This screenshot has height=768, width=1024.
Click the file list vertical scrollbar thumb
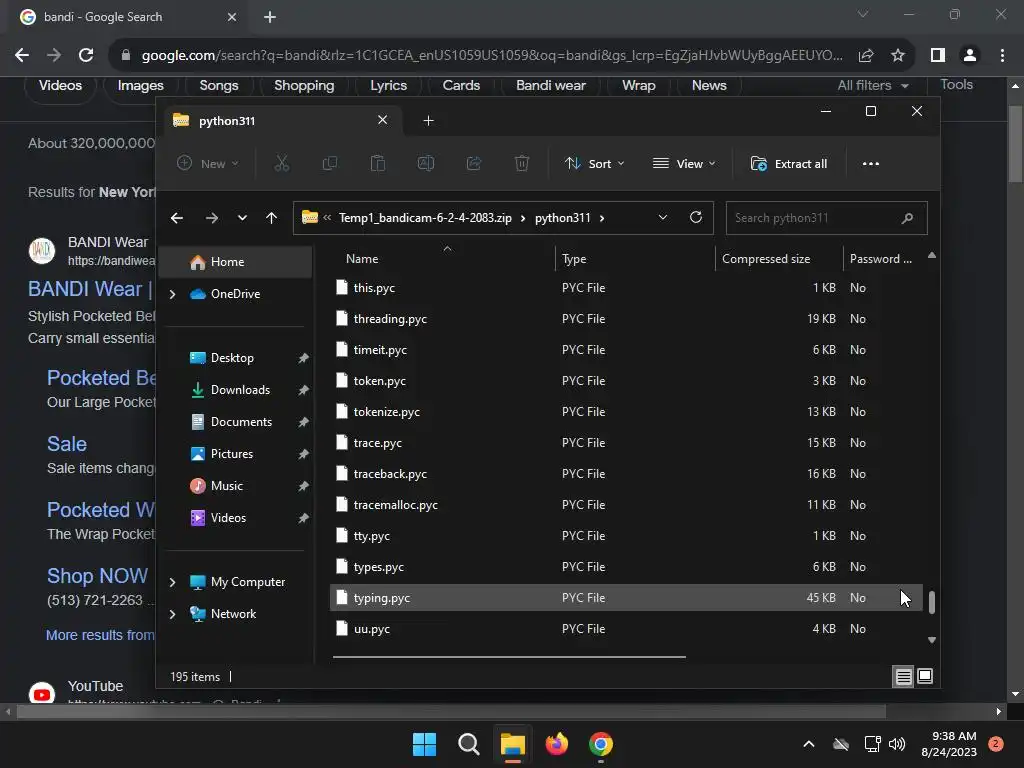[x=932, y=602]
